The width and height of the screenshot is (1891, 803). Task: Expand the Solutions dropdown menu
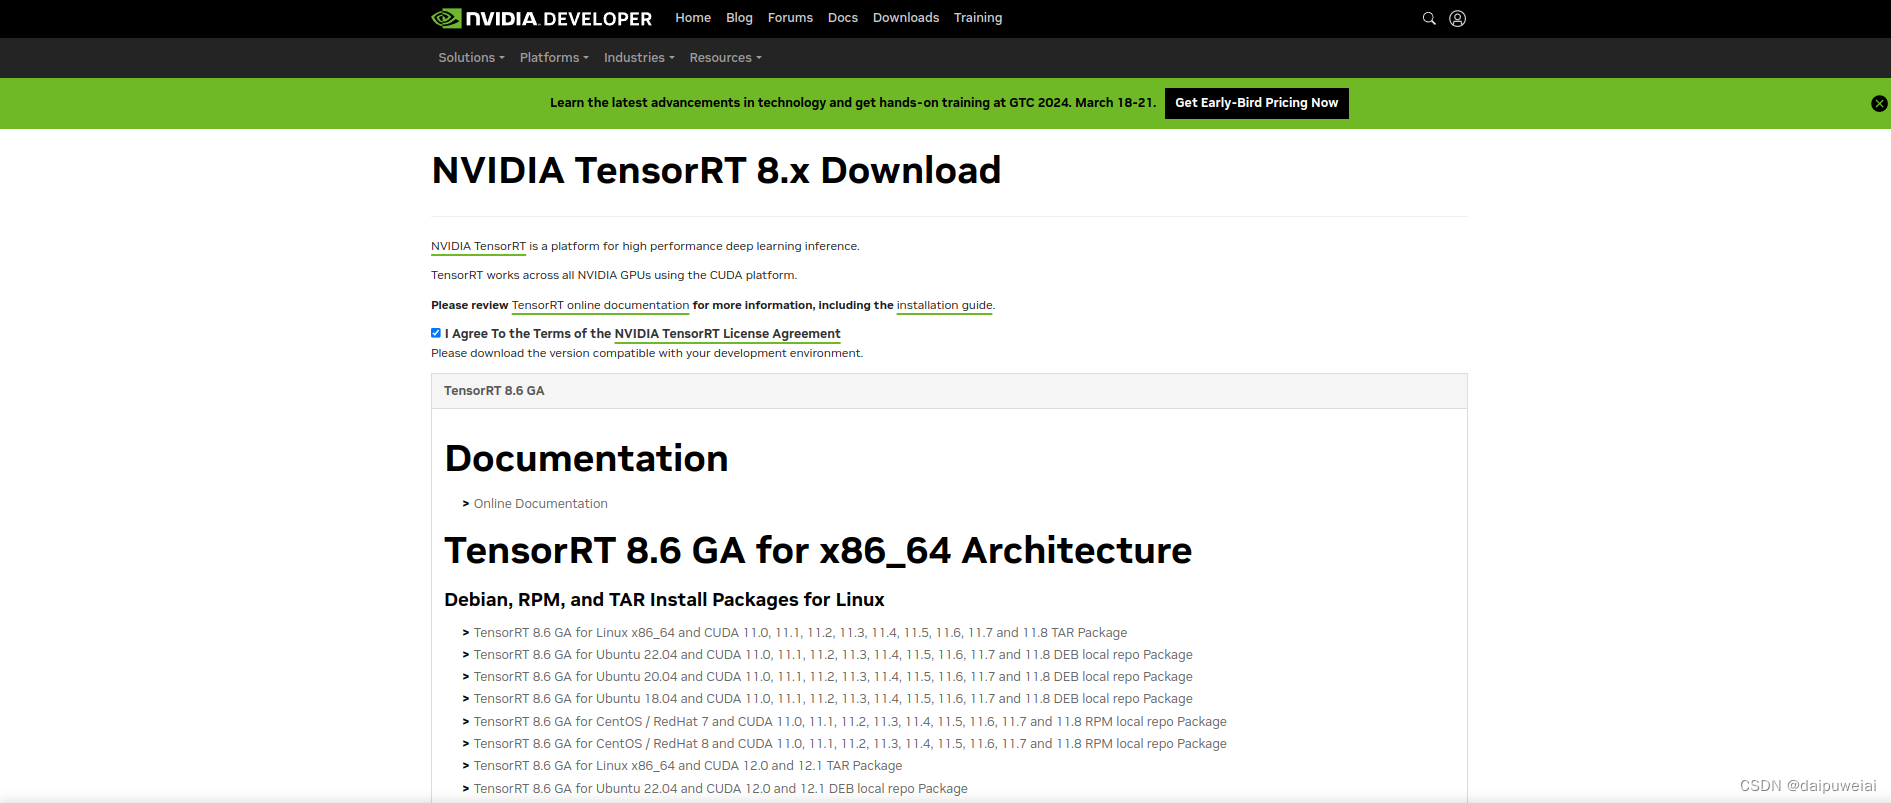(x=471, y=58)
